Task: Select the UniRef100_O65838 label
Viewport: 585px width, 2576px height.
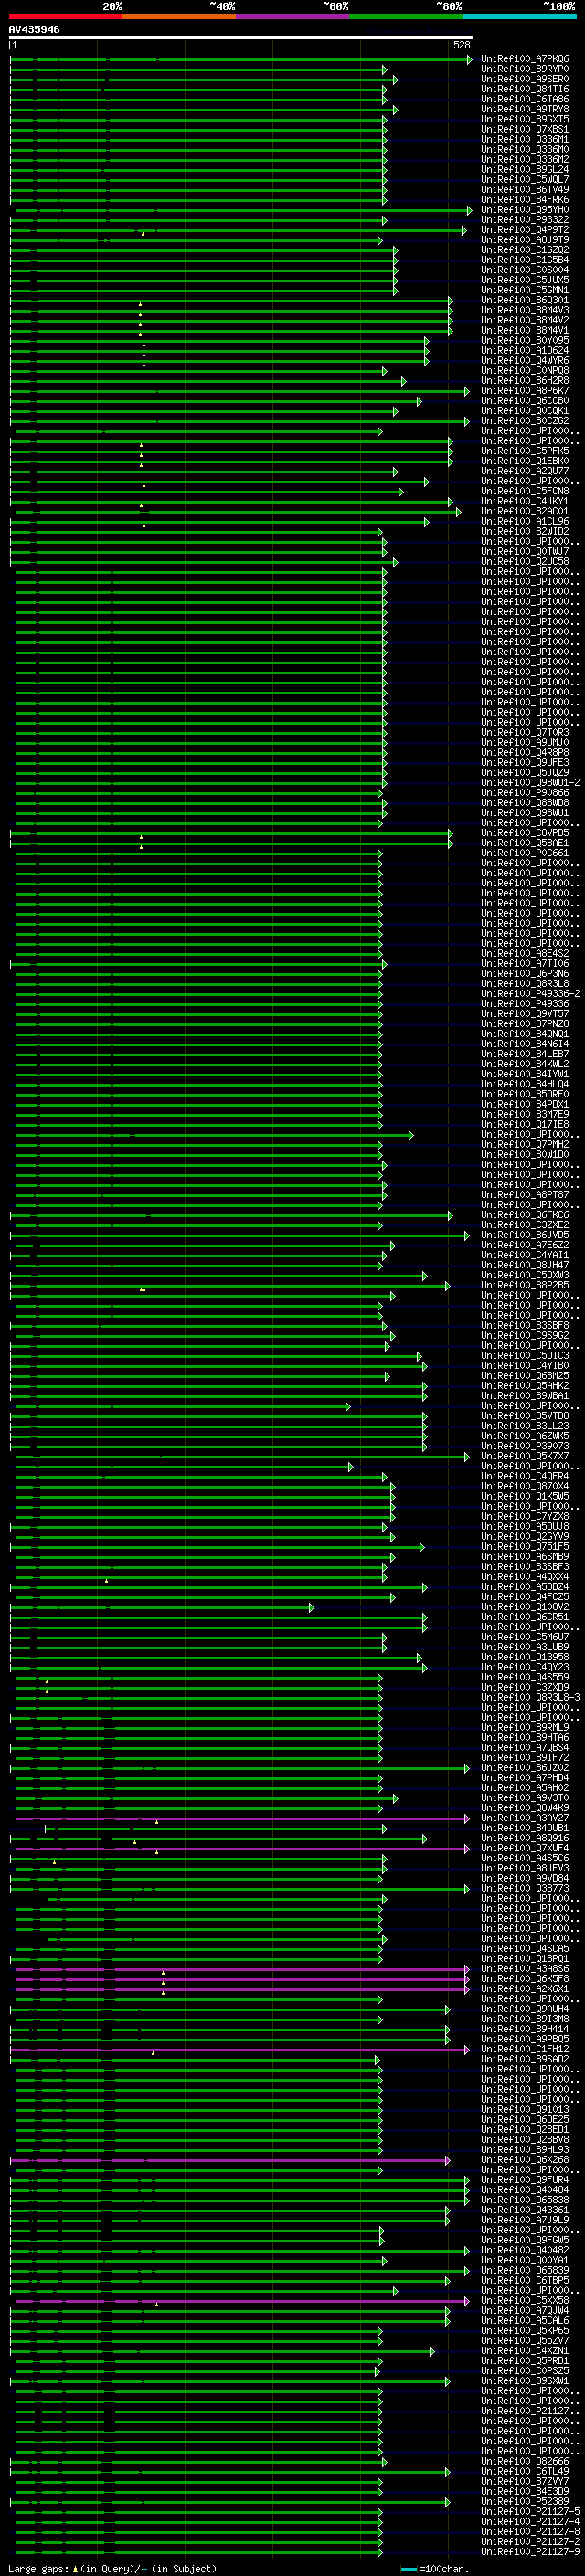Action: [525, 2200]
